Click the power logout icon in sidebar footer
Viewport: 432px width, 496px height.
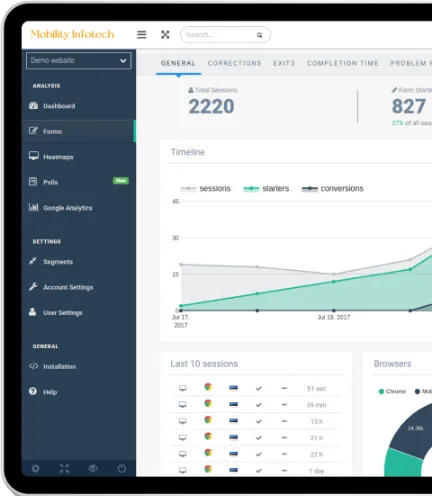(x=122, y=468)
